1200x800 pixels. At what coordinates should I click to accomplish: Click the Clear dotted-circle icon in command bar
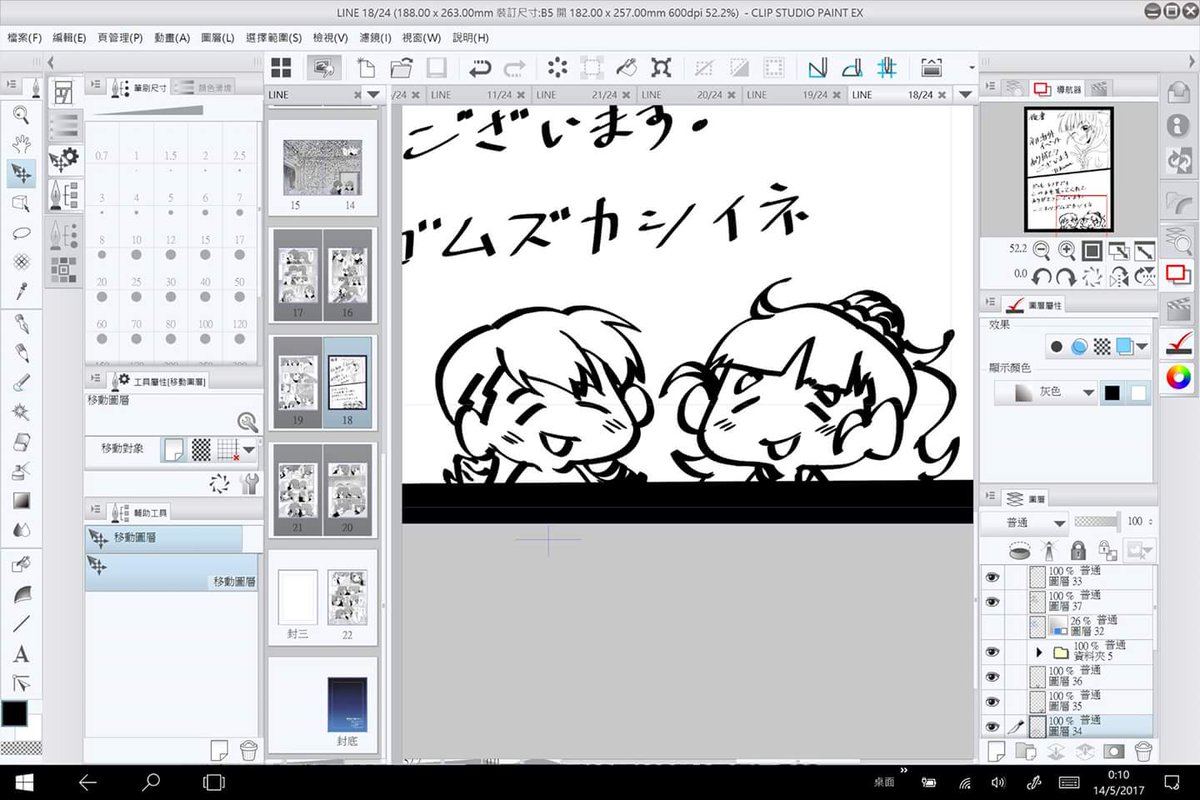[x=557, y=68]
